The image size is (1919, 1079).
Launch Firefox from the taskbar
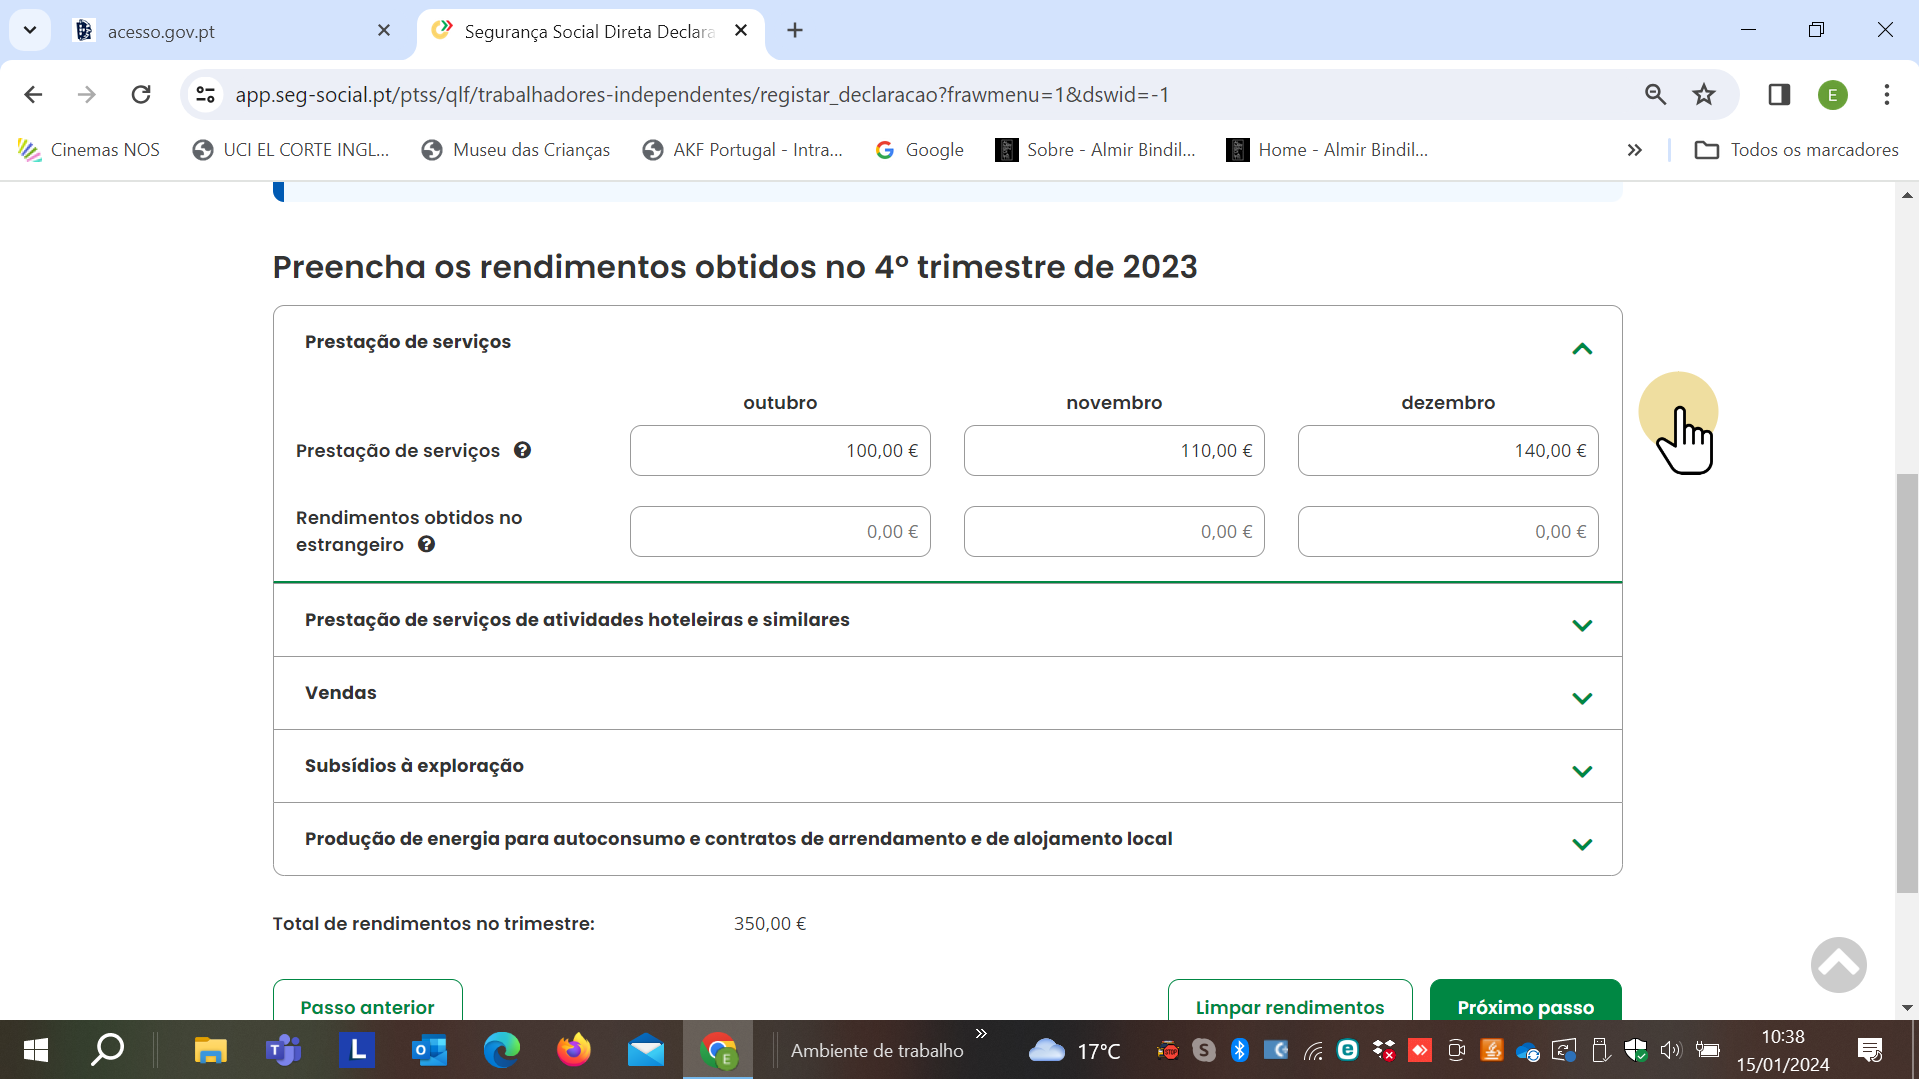tap(573, 1049)
